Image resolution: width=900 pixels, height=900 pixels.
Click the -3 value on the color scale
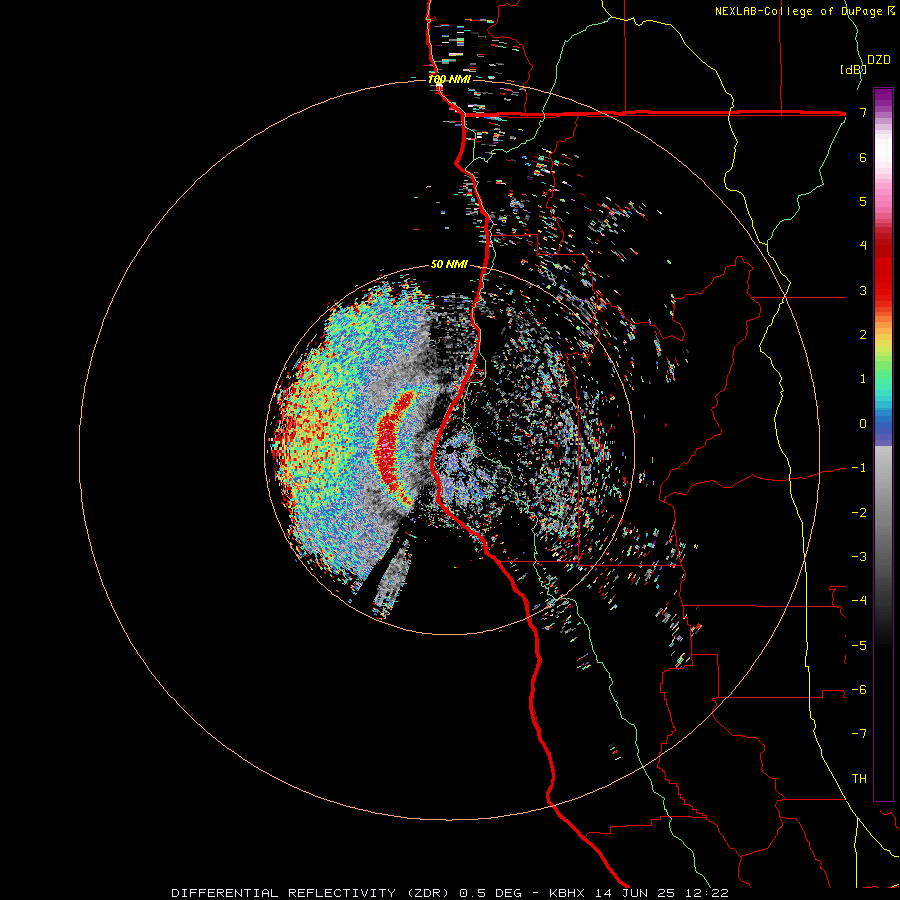pyautogui.click(x=859, y=557)
